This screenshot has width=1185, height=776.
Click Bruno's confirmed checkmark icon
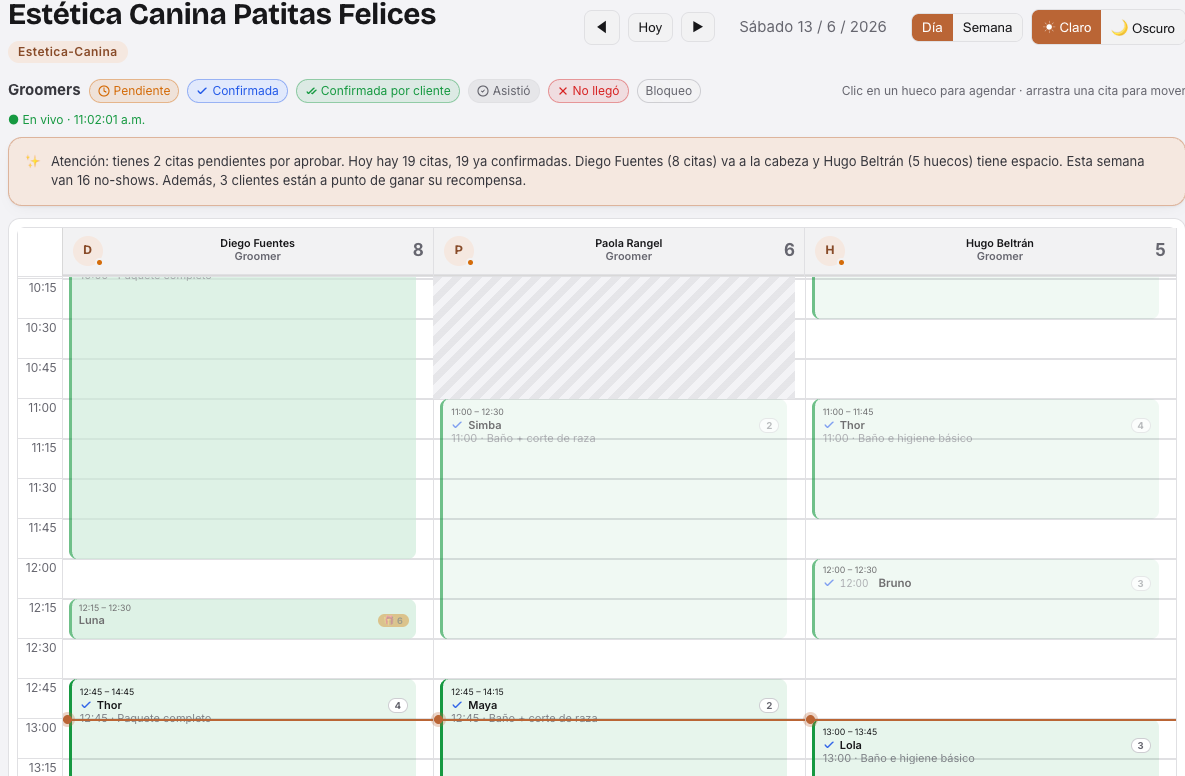click(x=828, y=583)
